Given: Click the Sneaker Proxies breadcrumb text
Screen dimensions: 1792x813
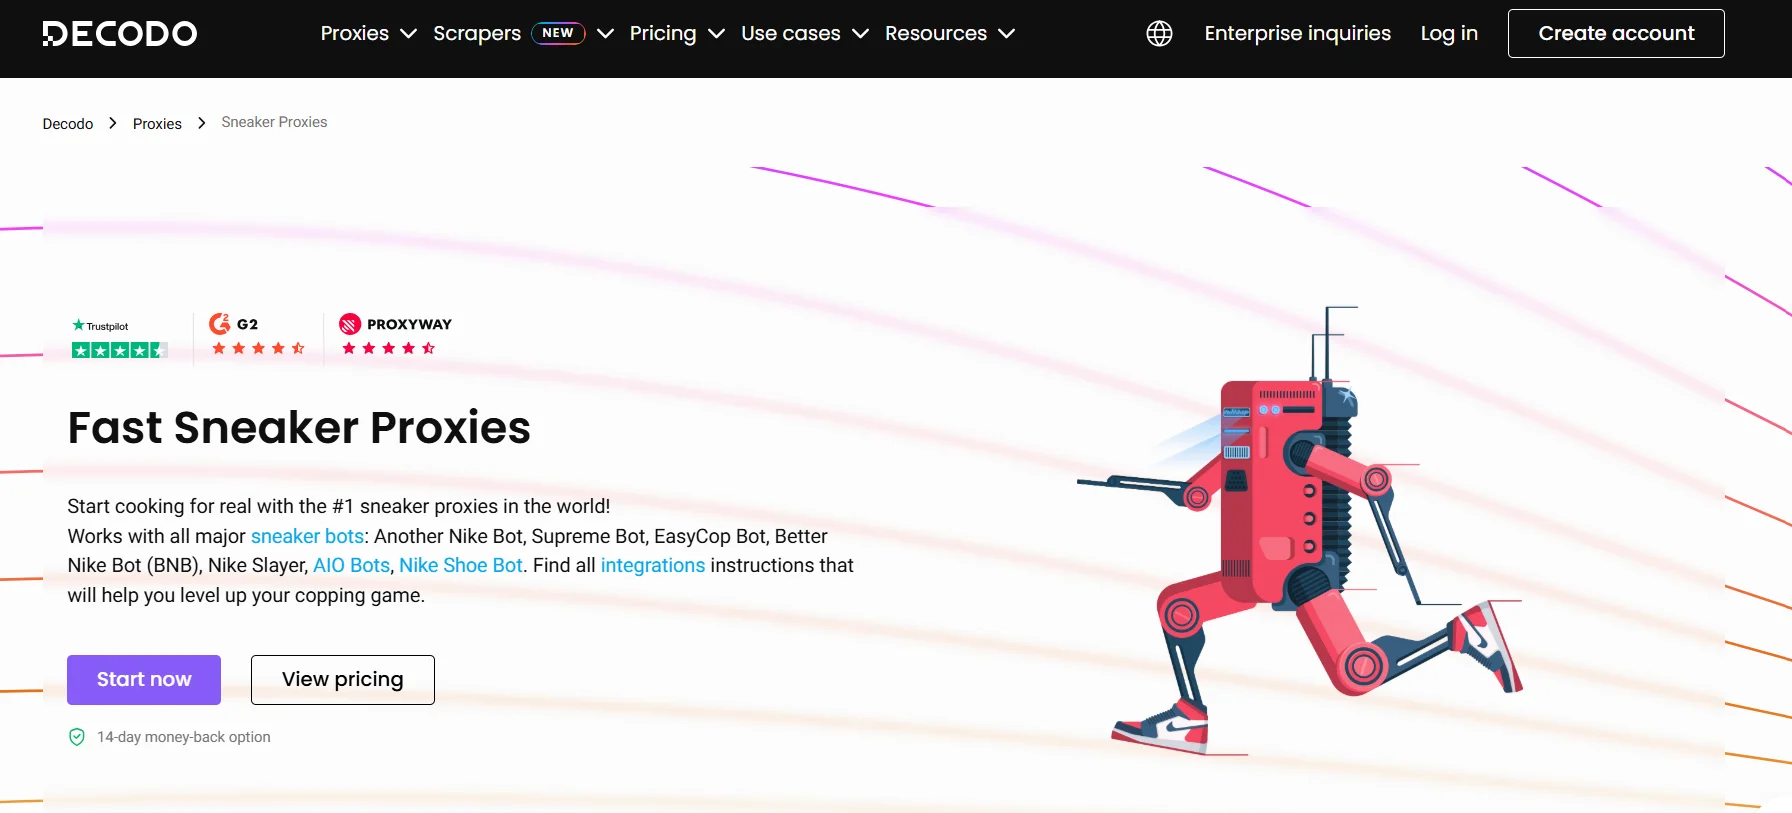Looking at the screenshot, I should pos(274,122).
